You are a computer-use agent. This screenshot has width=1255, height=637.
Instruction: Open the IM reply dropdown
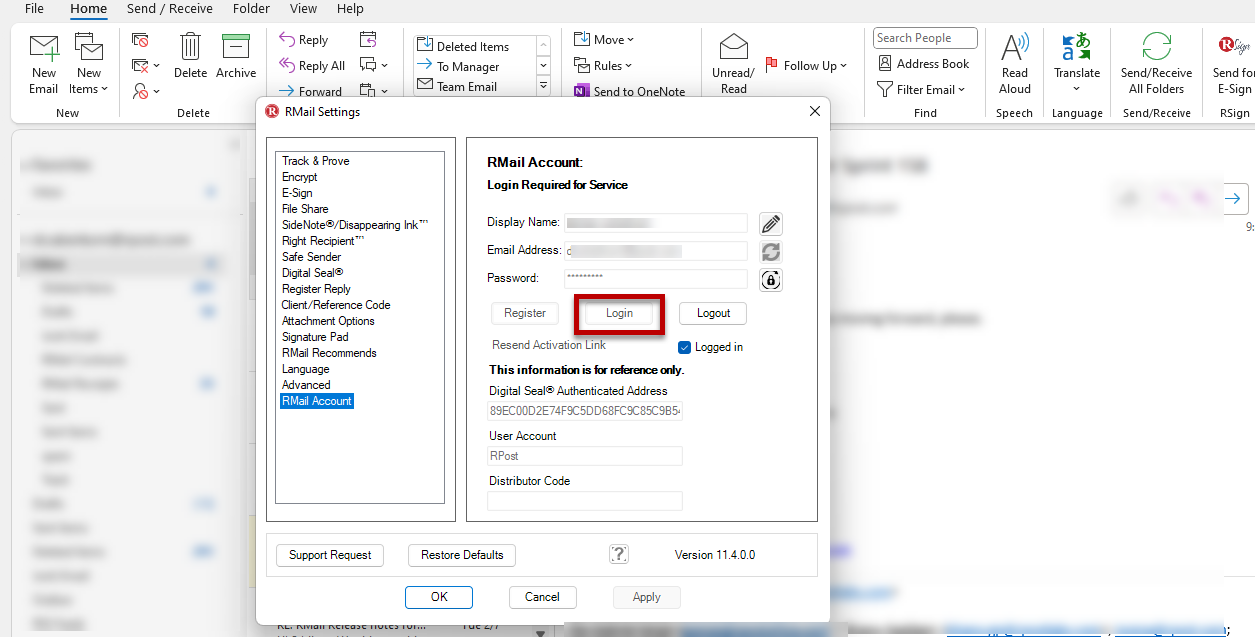373,66
